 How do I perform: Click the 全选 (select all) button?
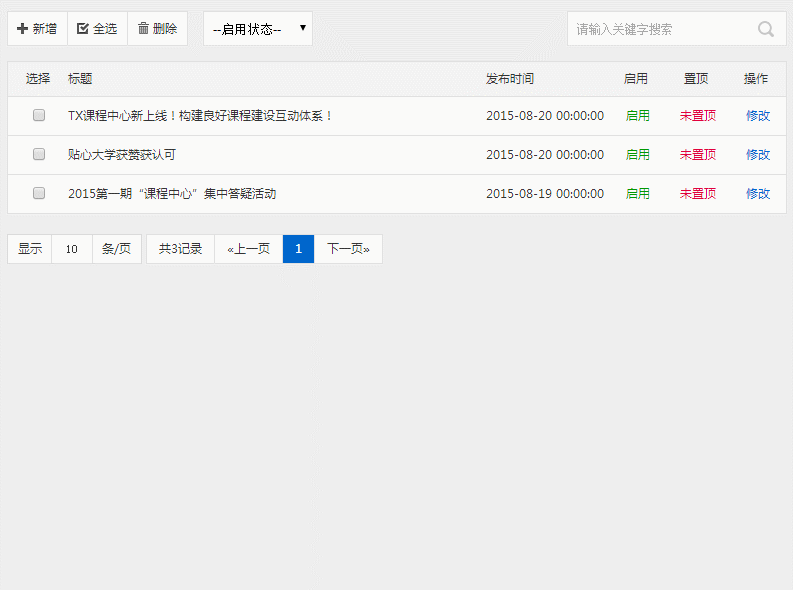pyautogui.click(x=97, y=29)
